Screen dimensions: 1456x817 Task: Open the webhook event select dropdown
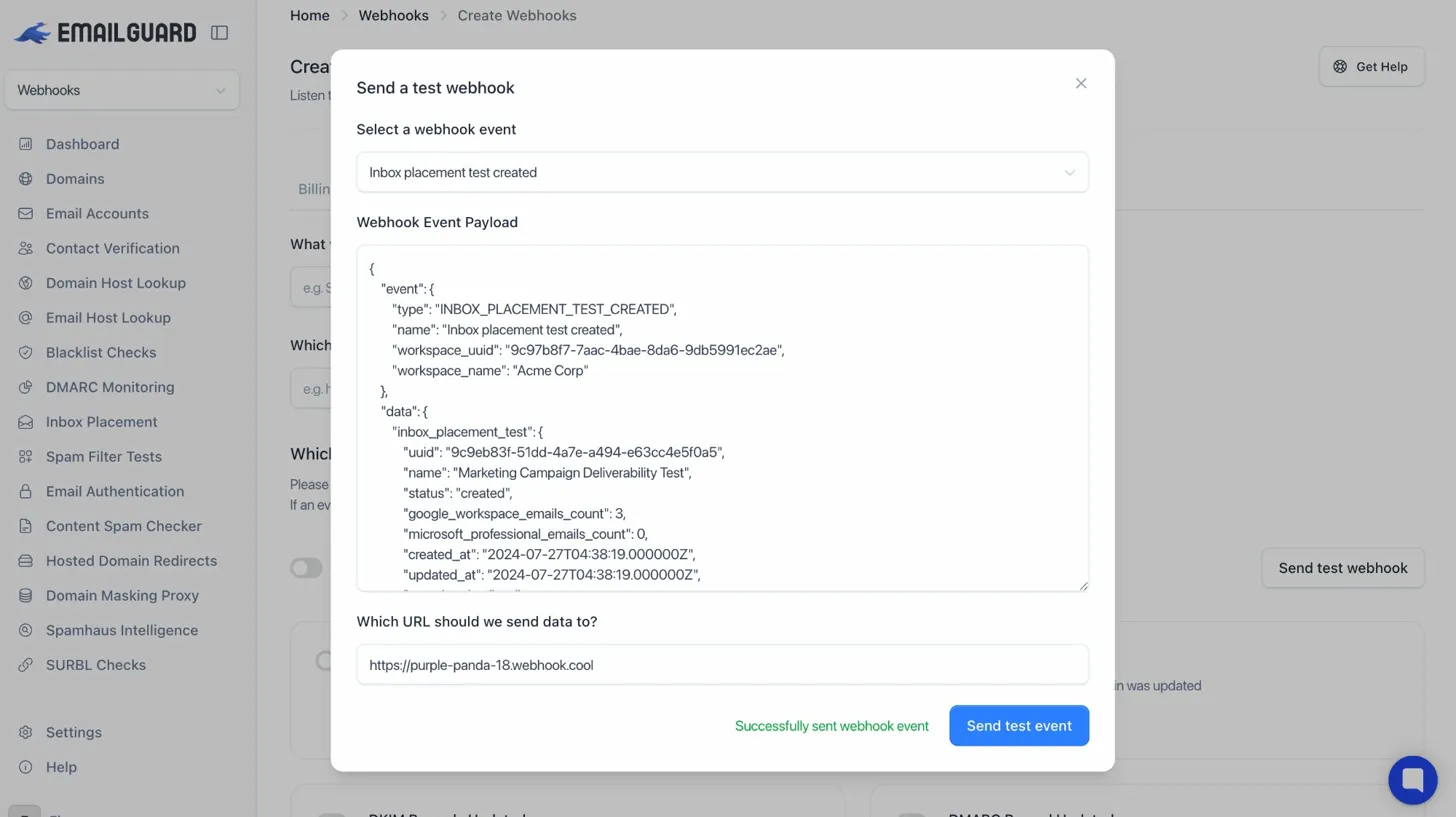pos(722,173)
